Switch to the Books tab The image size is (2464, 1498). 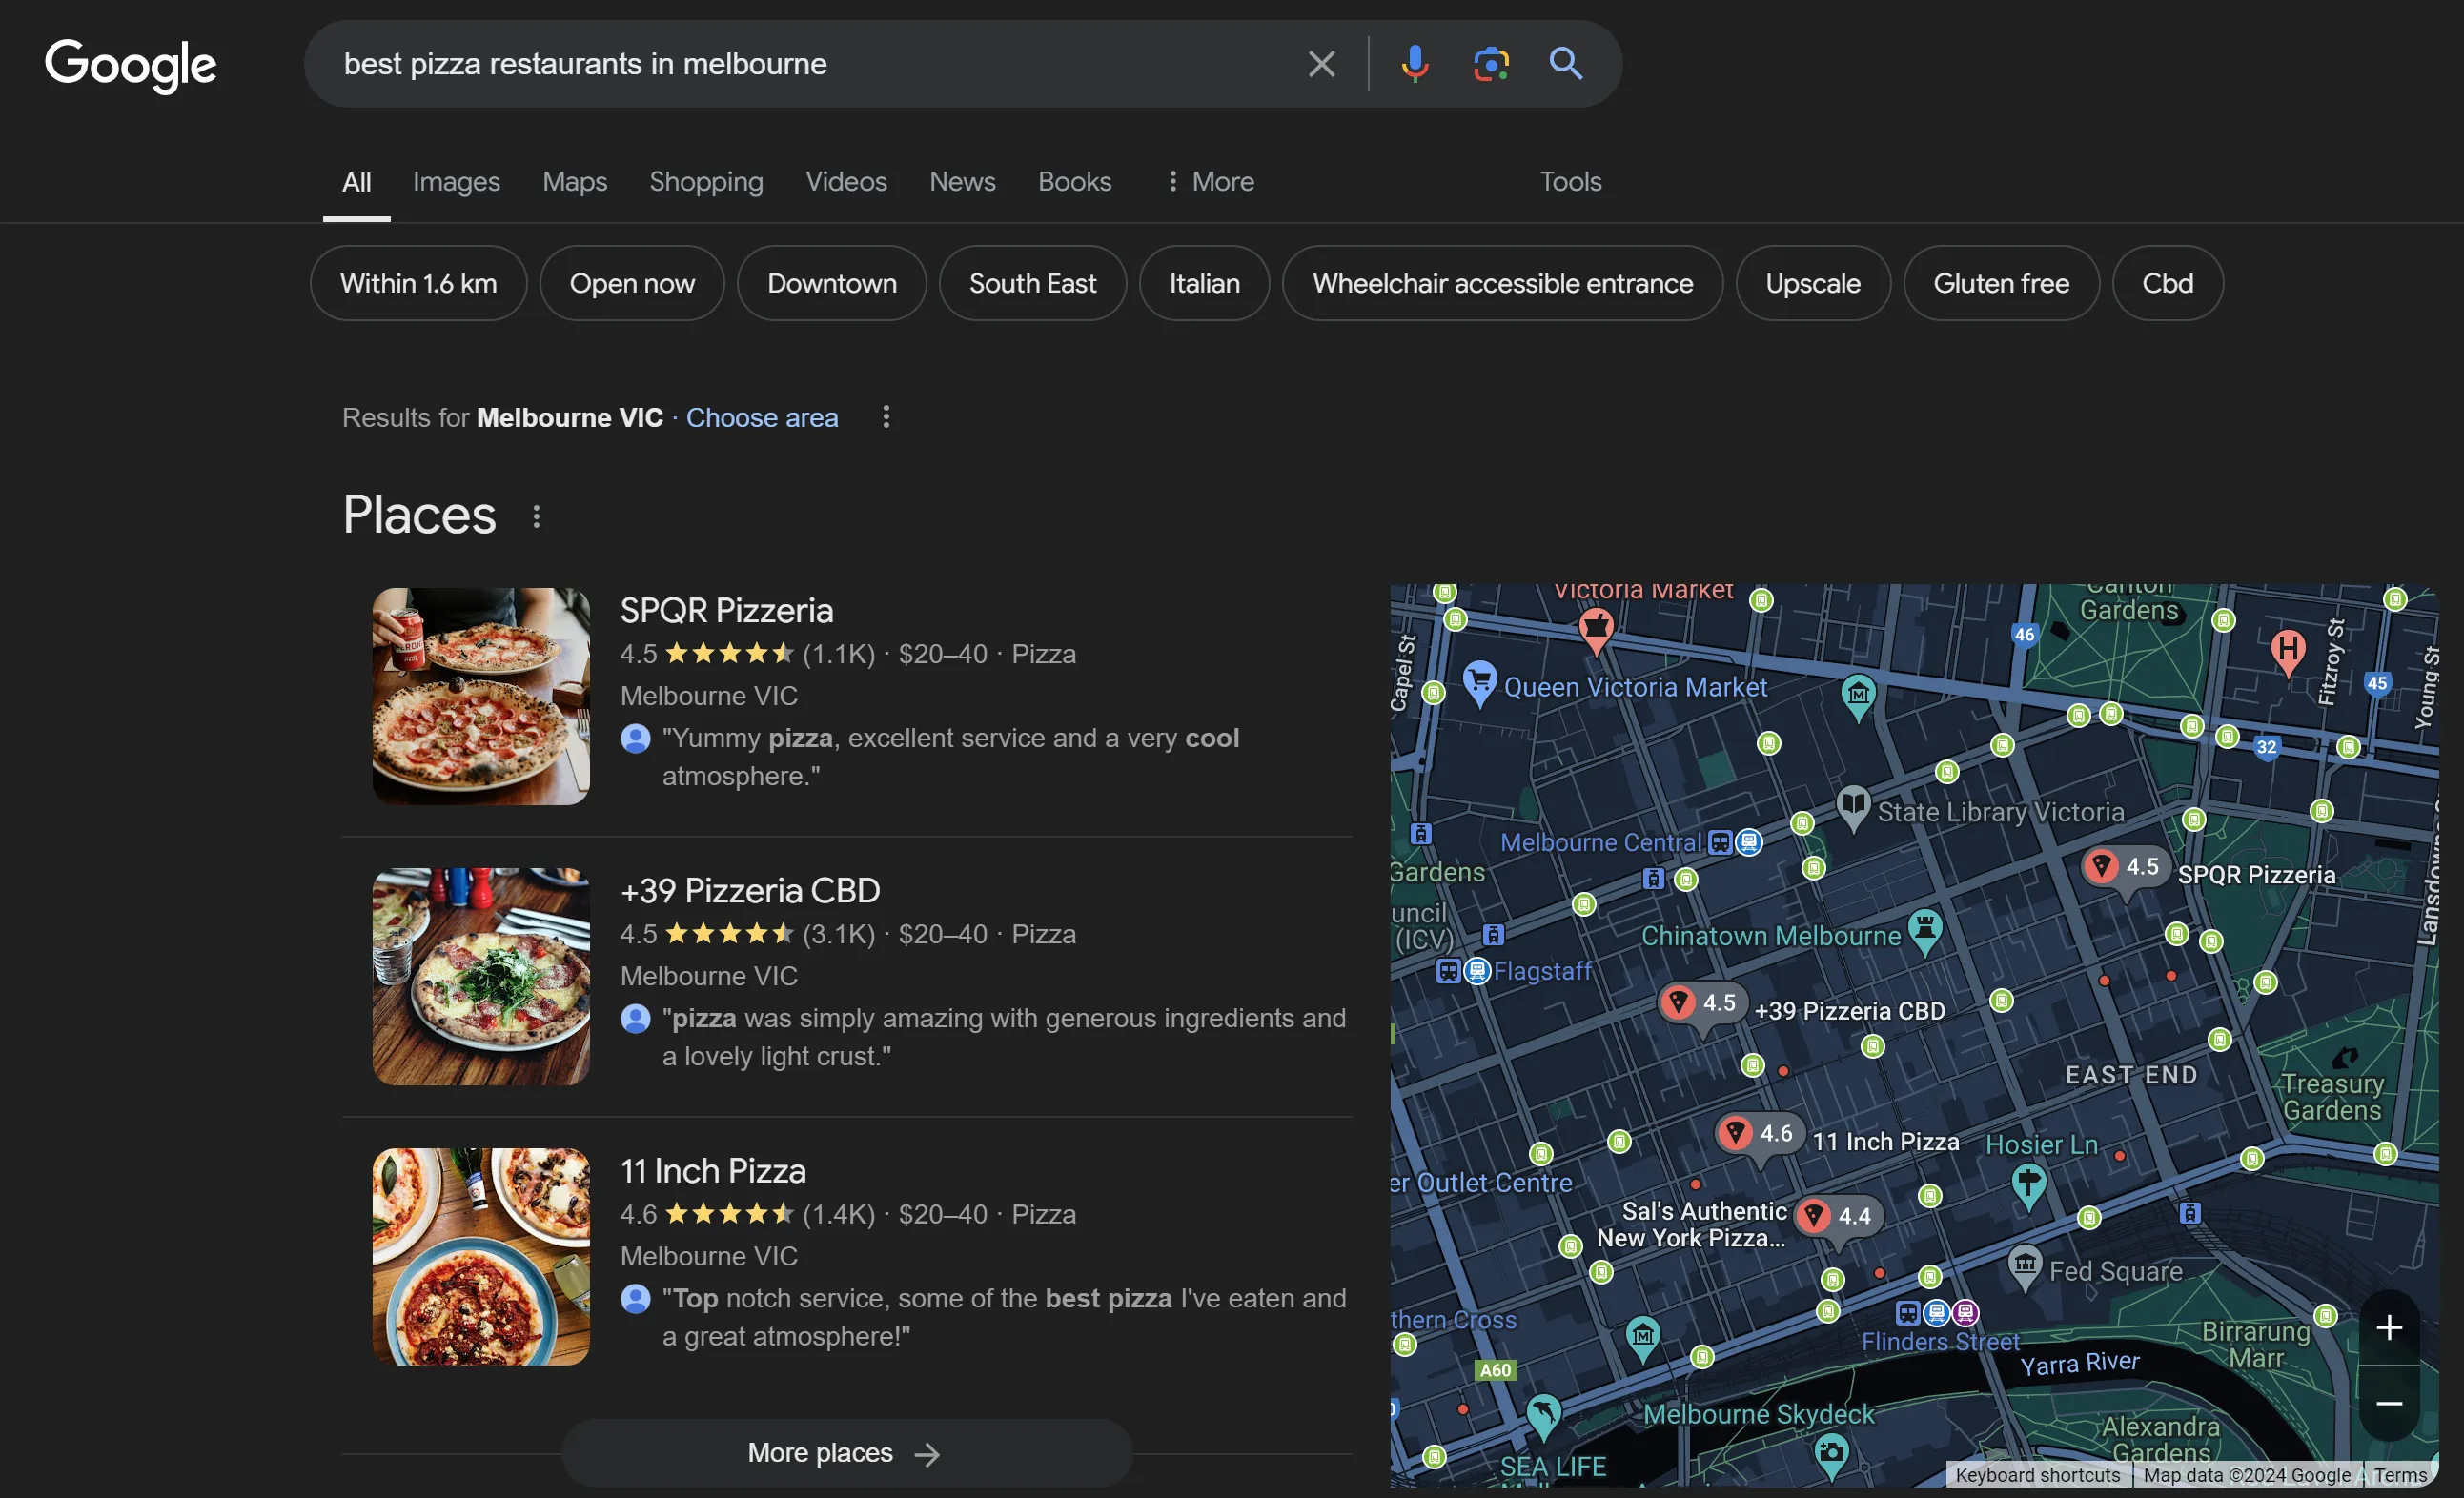click(x=1074, y=181)
